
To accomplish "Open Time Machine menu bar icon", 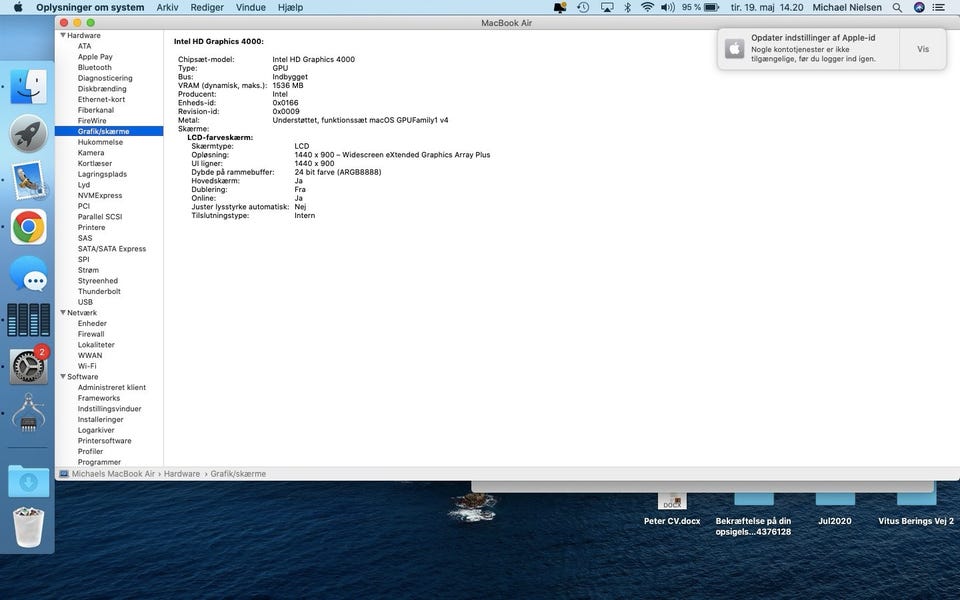I will click(x=583, y=7).
